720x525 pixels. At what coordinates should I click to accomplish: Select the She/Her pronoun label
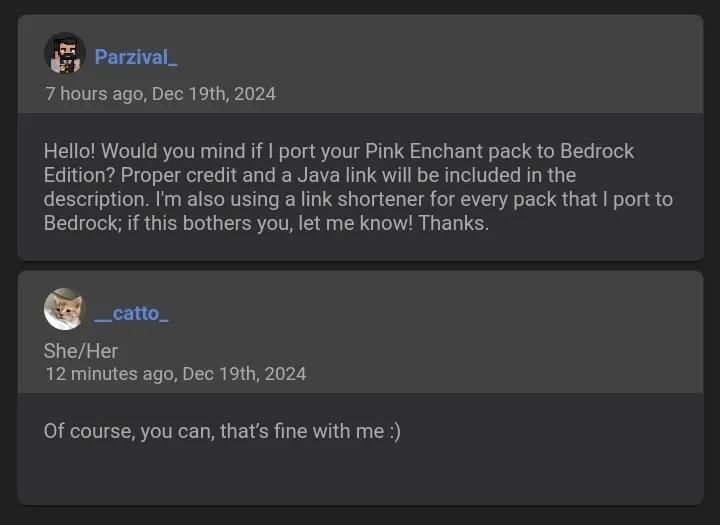pyautogui.click(x=81, y=351)
